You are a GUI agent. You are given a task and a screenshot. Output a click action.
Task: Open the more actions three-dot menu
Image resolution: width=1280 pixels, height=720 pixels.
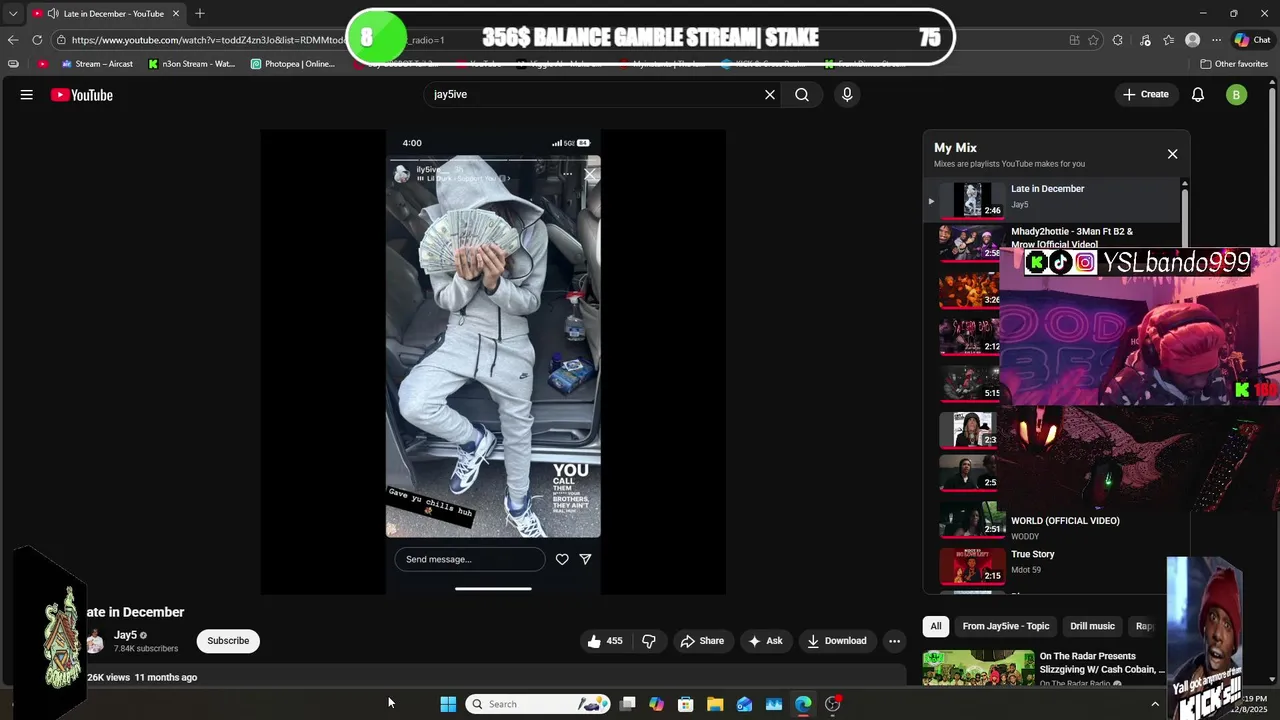(x=895, y=641)
